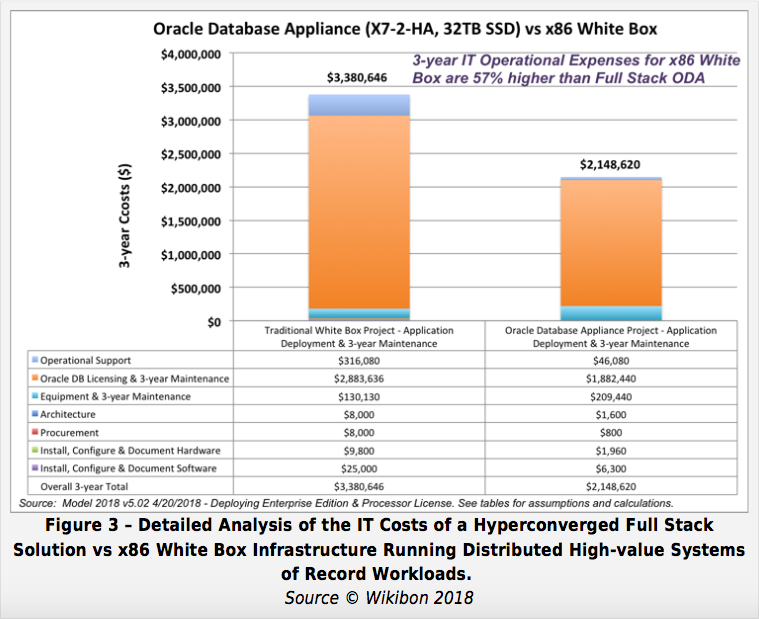Click the 'Source: Model 2018 v5.02' footnote
Screen dimensions: 759x619
[x=346, y=503]
